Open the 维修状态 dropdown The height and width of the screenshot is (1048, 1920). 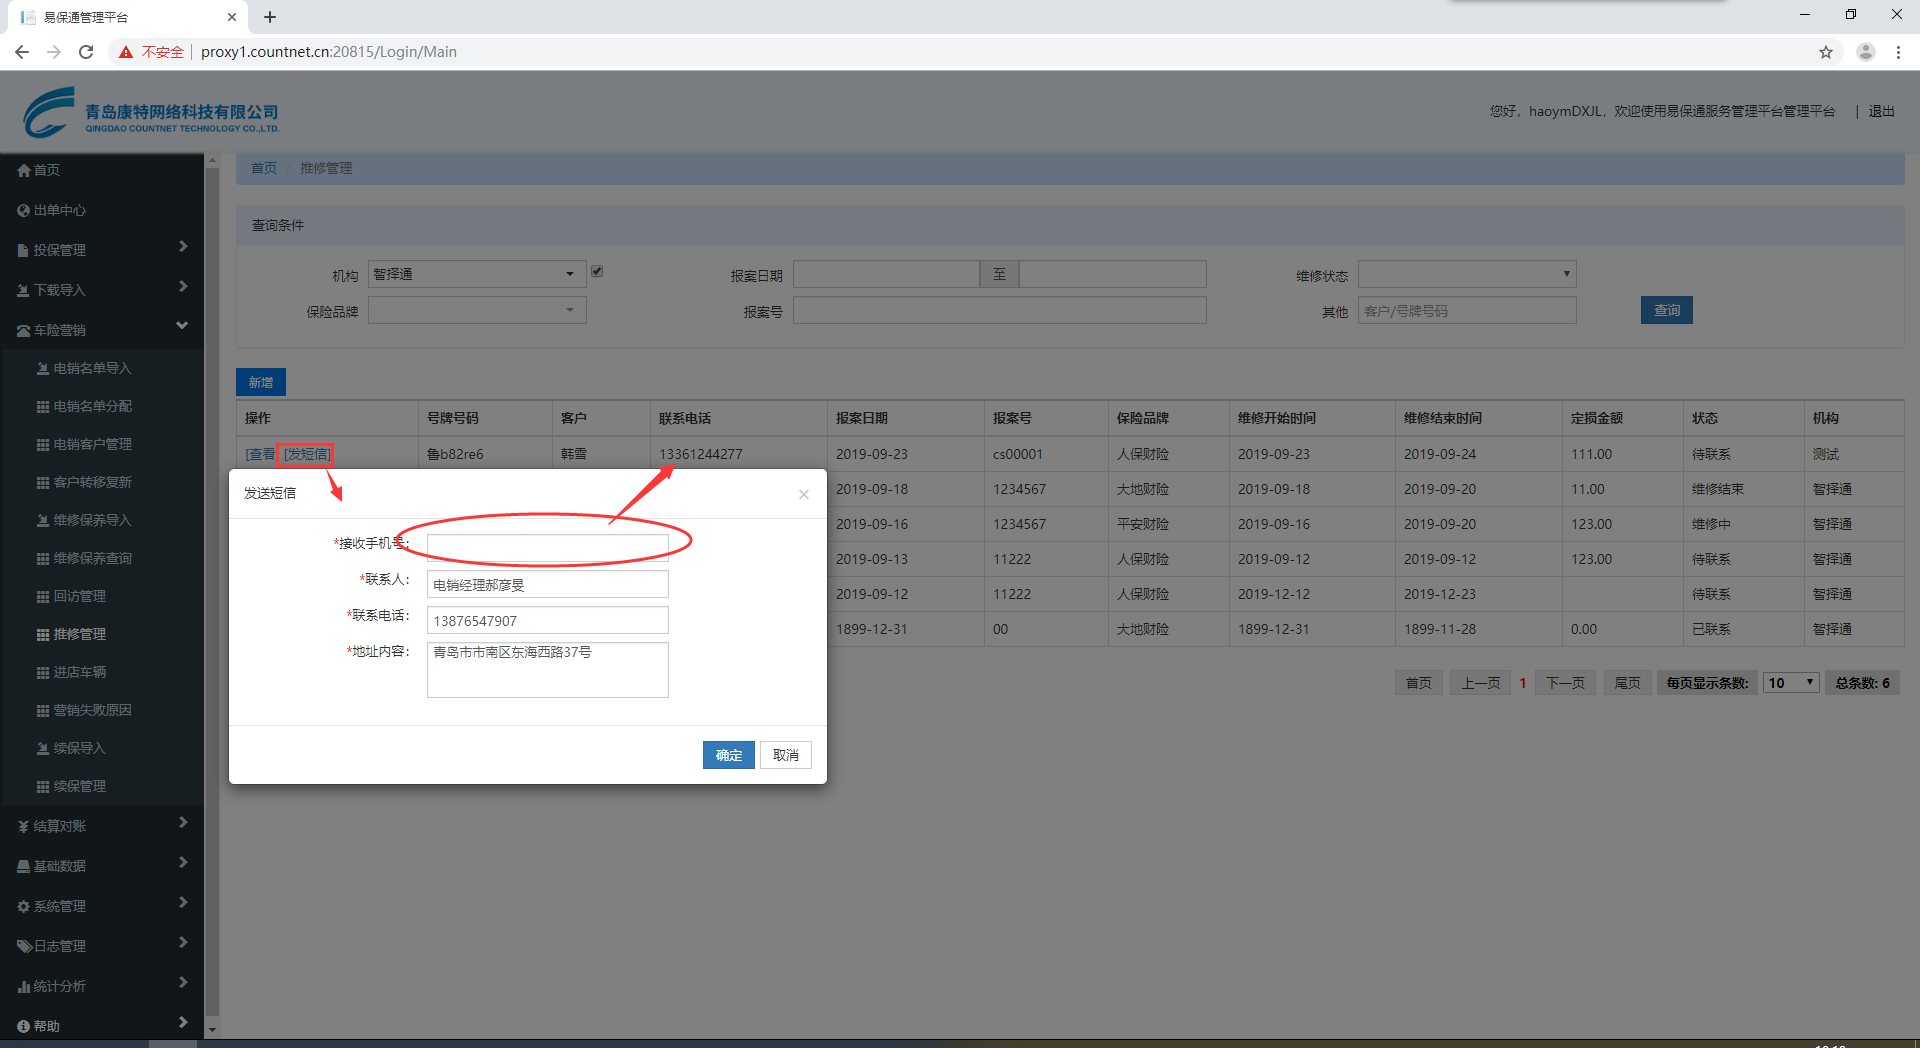(x=1466, y=274)
